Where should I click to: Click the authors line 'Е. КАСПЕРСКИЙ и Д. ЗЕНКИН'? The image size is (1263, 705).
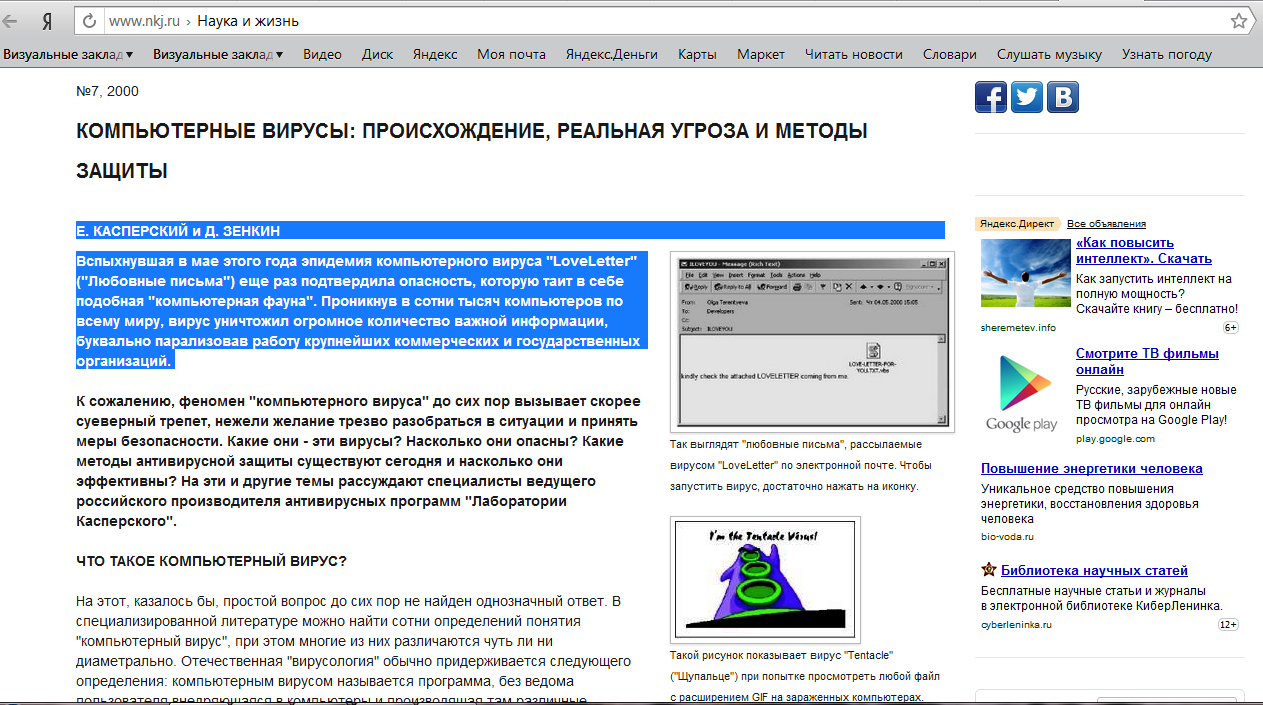coord(178,231)
